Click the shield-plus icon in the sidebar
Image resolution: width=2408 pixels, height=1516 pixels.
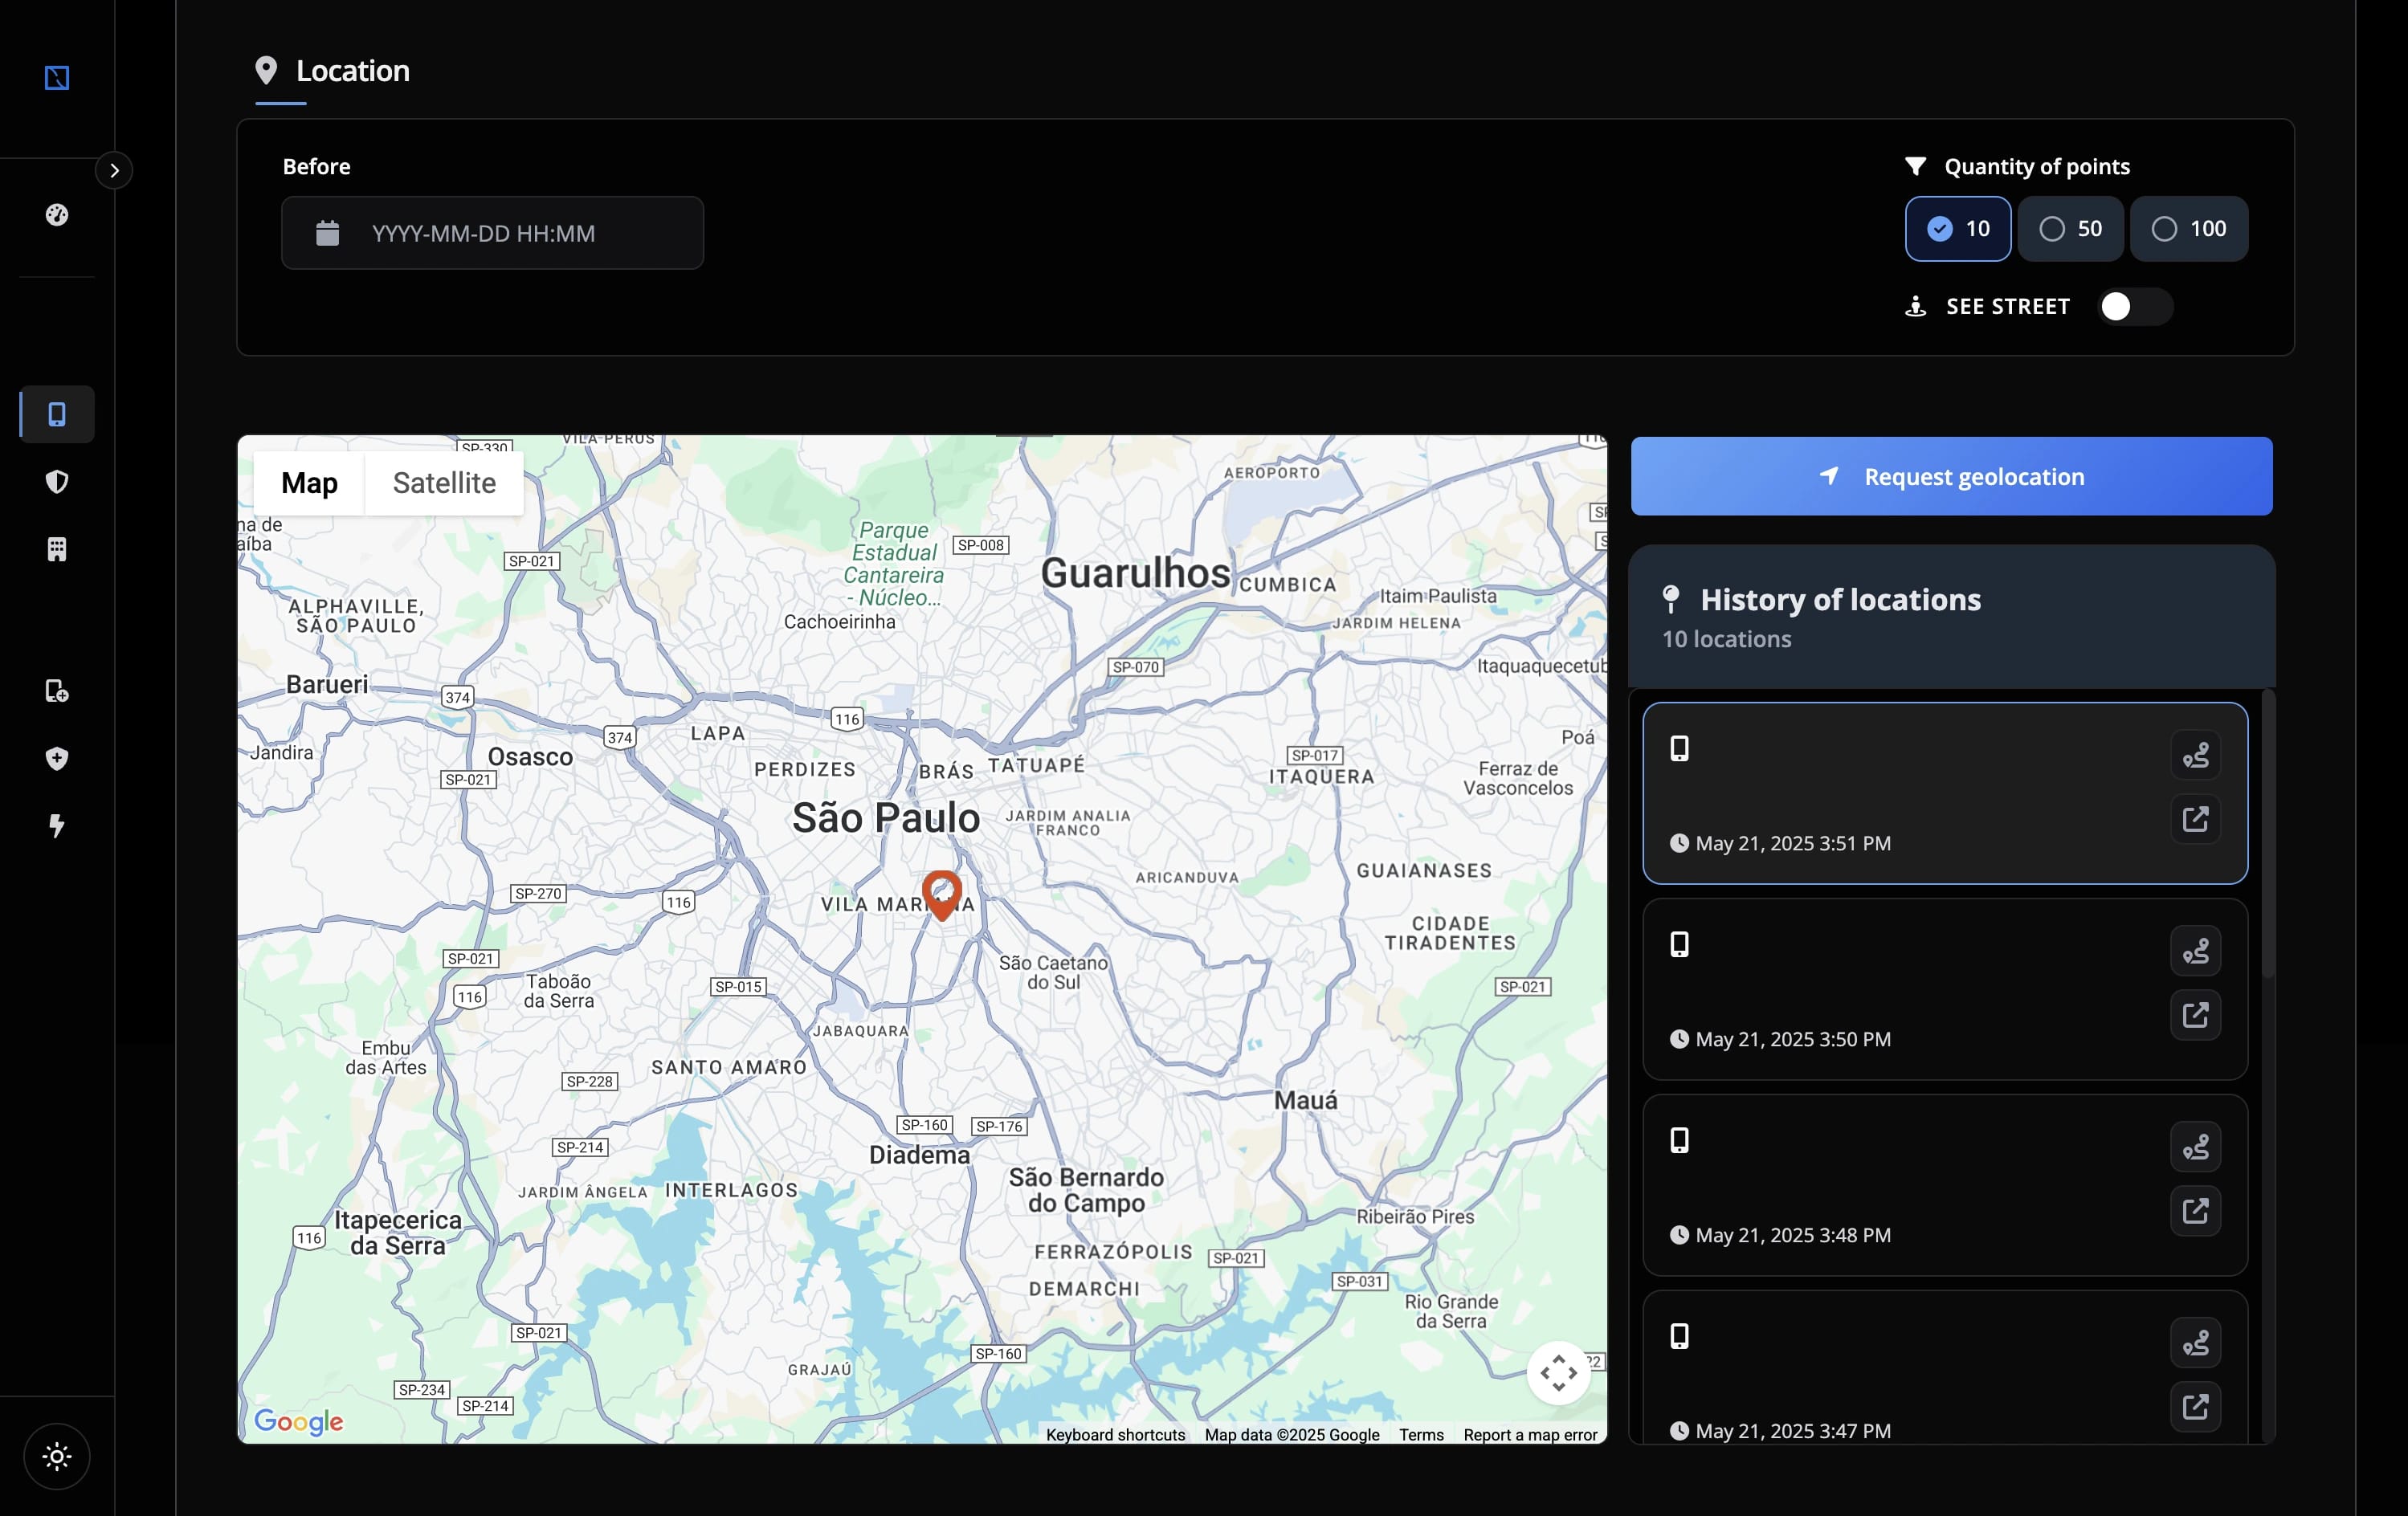pos(57,759)
